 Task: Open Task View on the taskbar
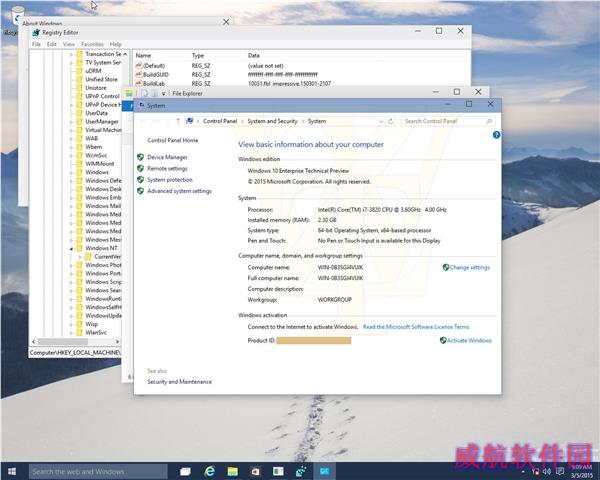[x=186, y=472]
